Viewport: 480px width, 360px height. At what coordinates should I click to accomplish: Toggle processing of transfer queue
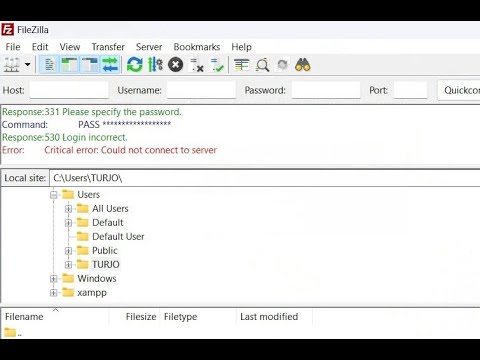(155, 65)
